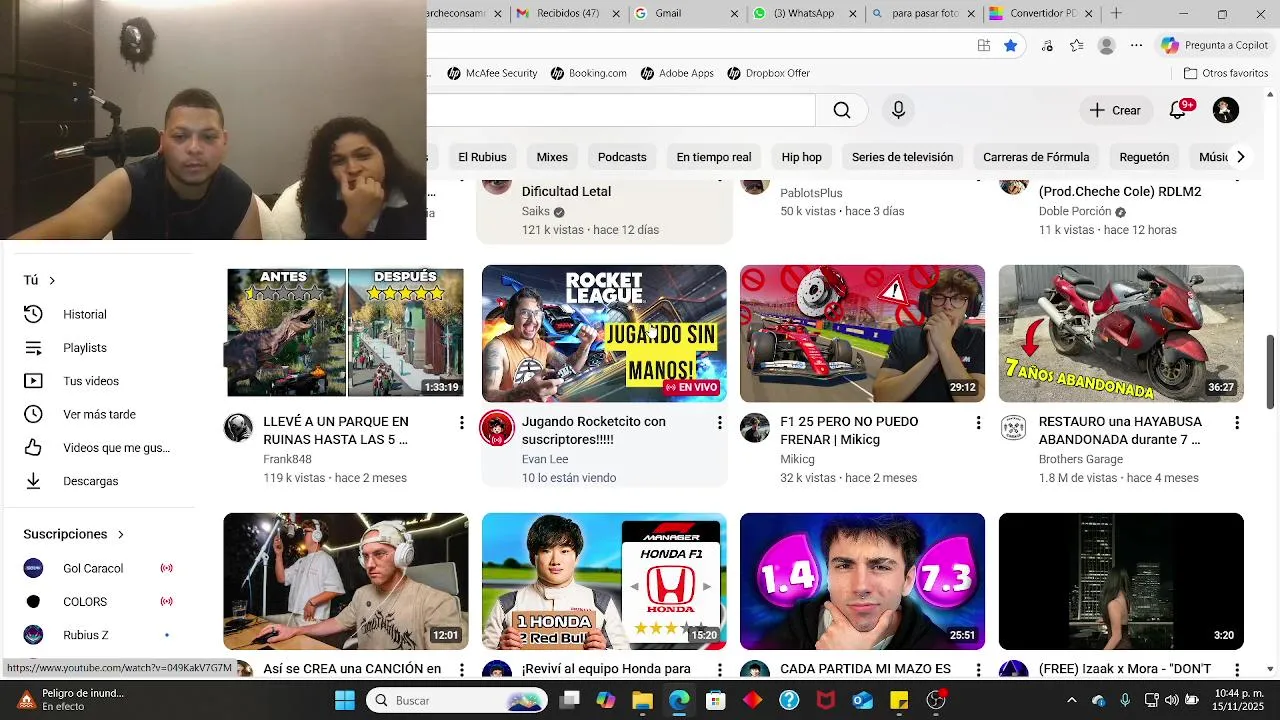This screenshot has width=1280, height=720.
Task: Open the Booking.com bookmark
Action: [x=588, y=73]
